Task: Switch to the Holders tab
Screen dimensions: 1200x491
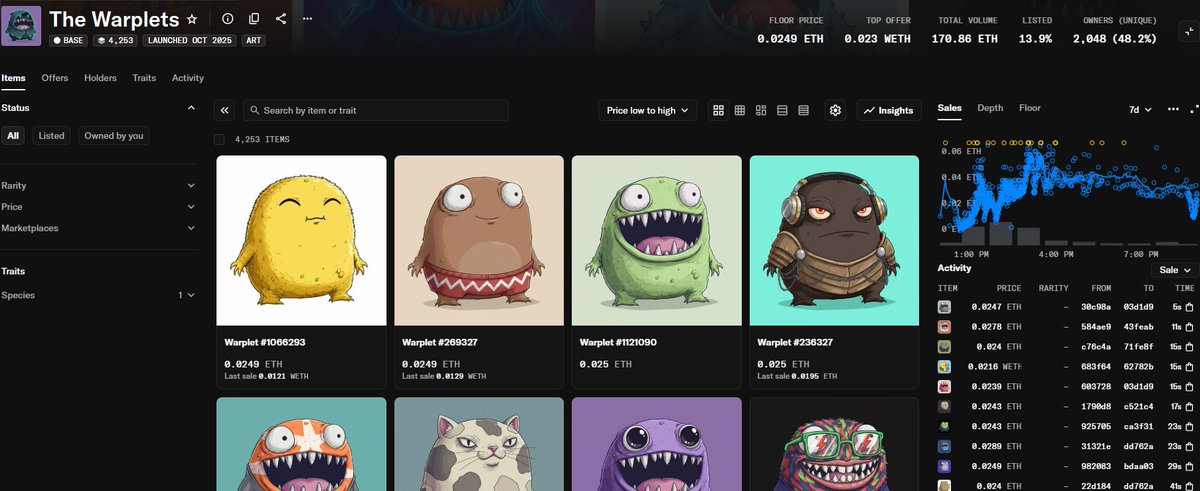Action: [x=100, y=77]
